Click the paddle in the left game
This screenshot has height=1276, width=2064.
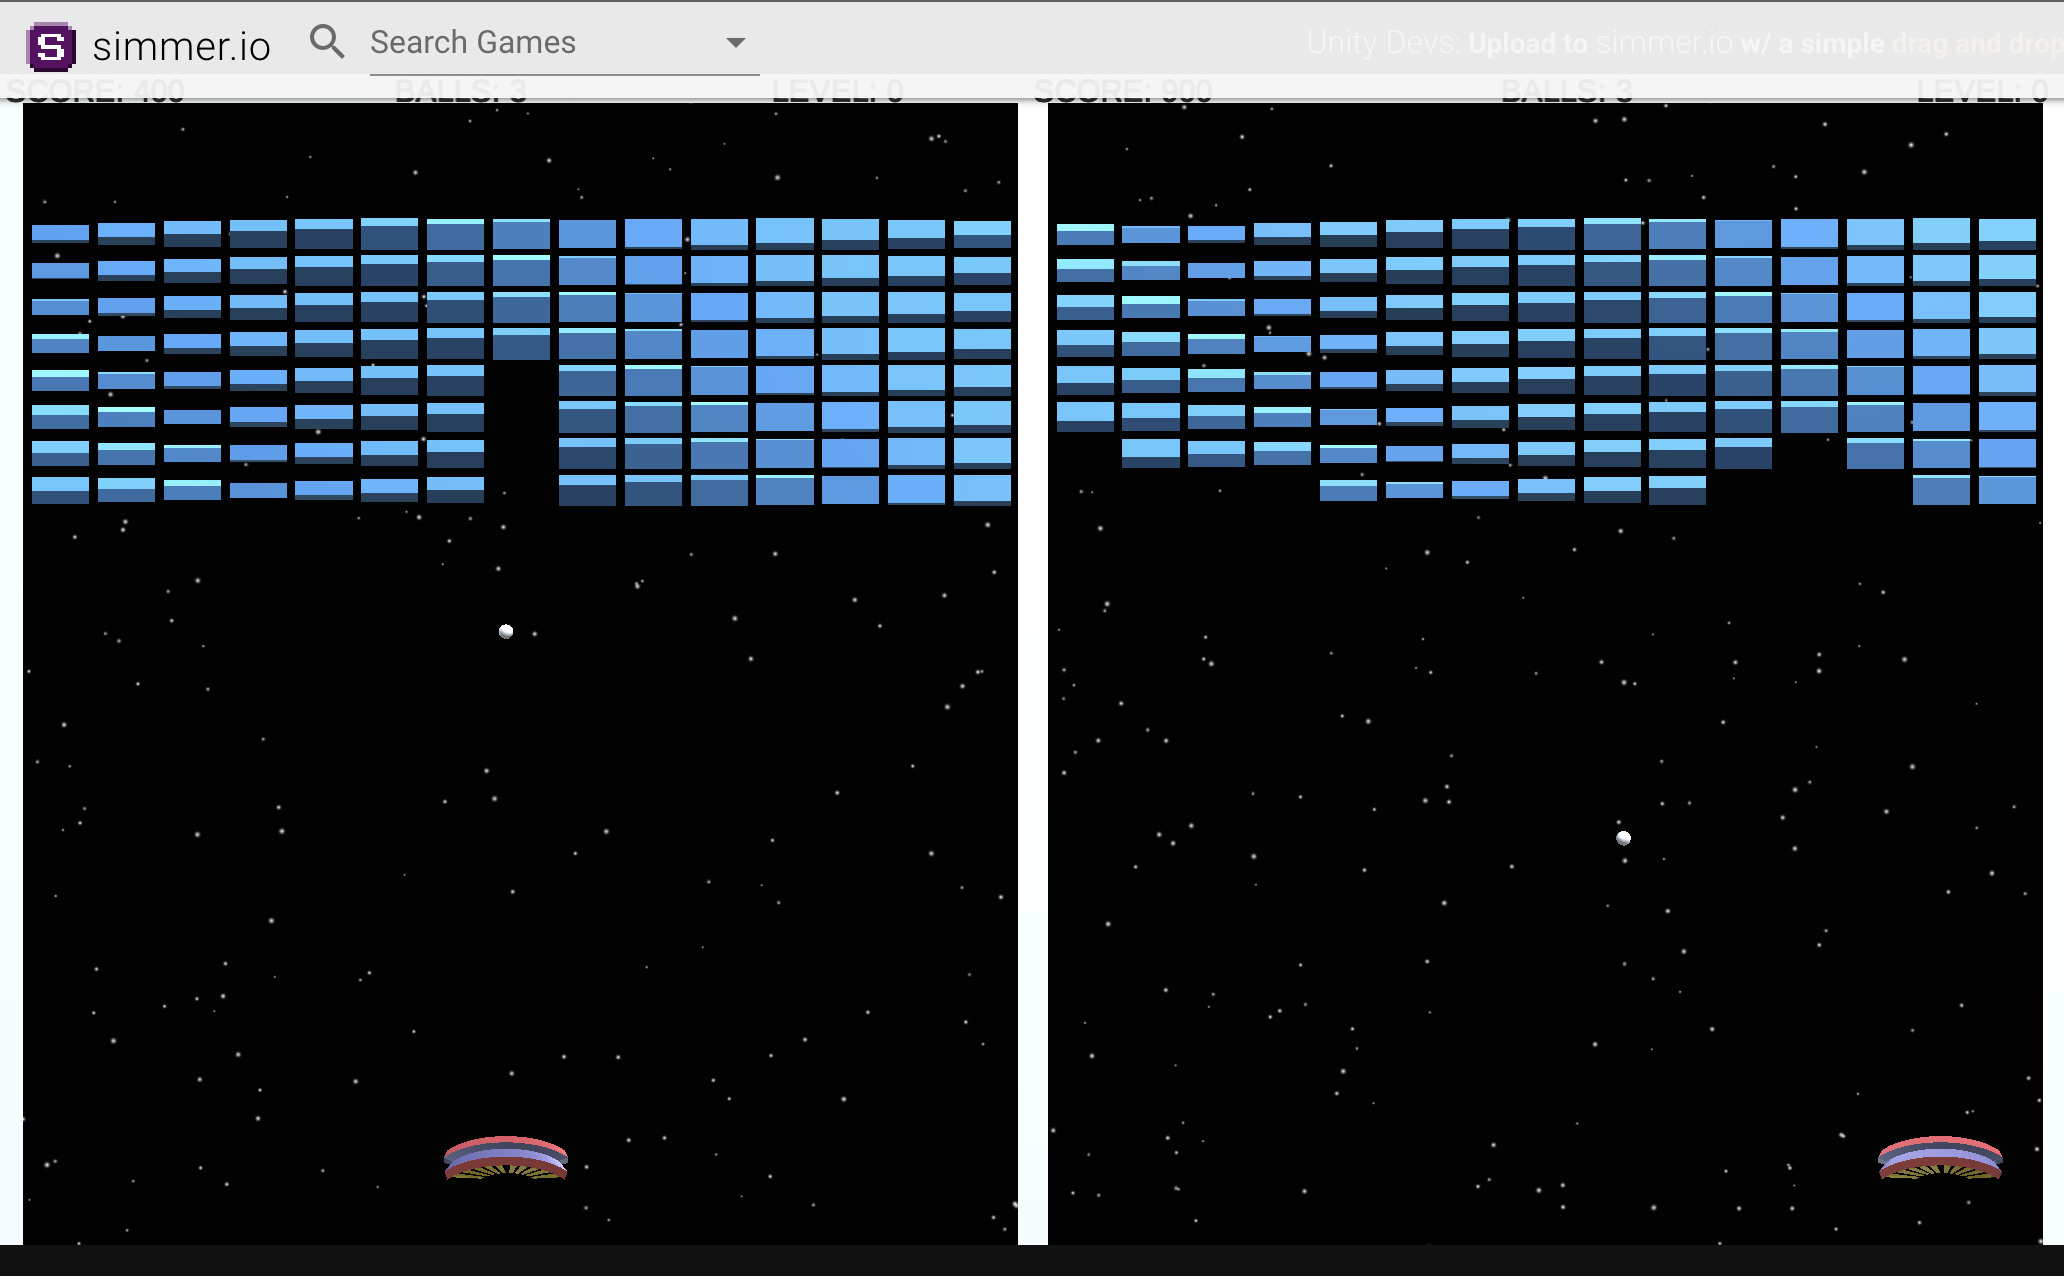tap(506, 1158)
